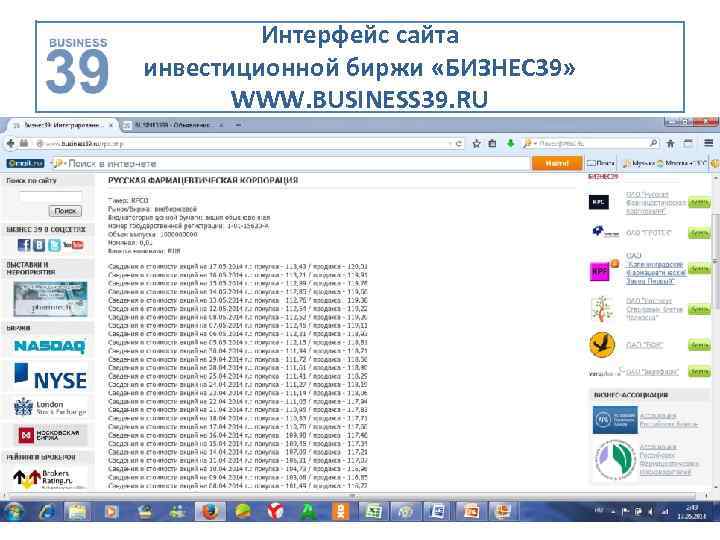Image resolution: width=720 pixels, height=540 pixels.
Task: Switch to the first Бизнес39 browser tab
Action: click(62, 125)
